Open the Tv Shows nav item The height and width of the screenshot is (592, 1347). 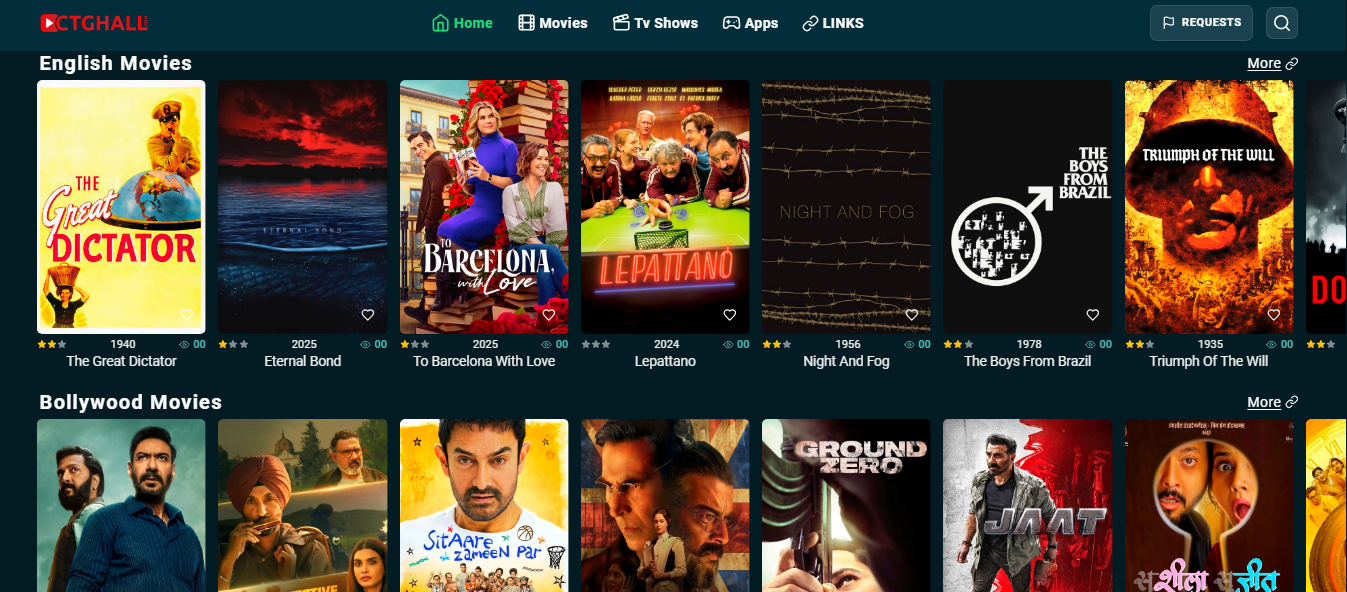[x=655, y=23]
